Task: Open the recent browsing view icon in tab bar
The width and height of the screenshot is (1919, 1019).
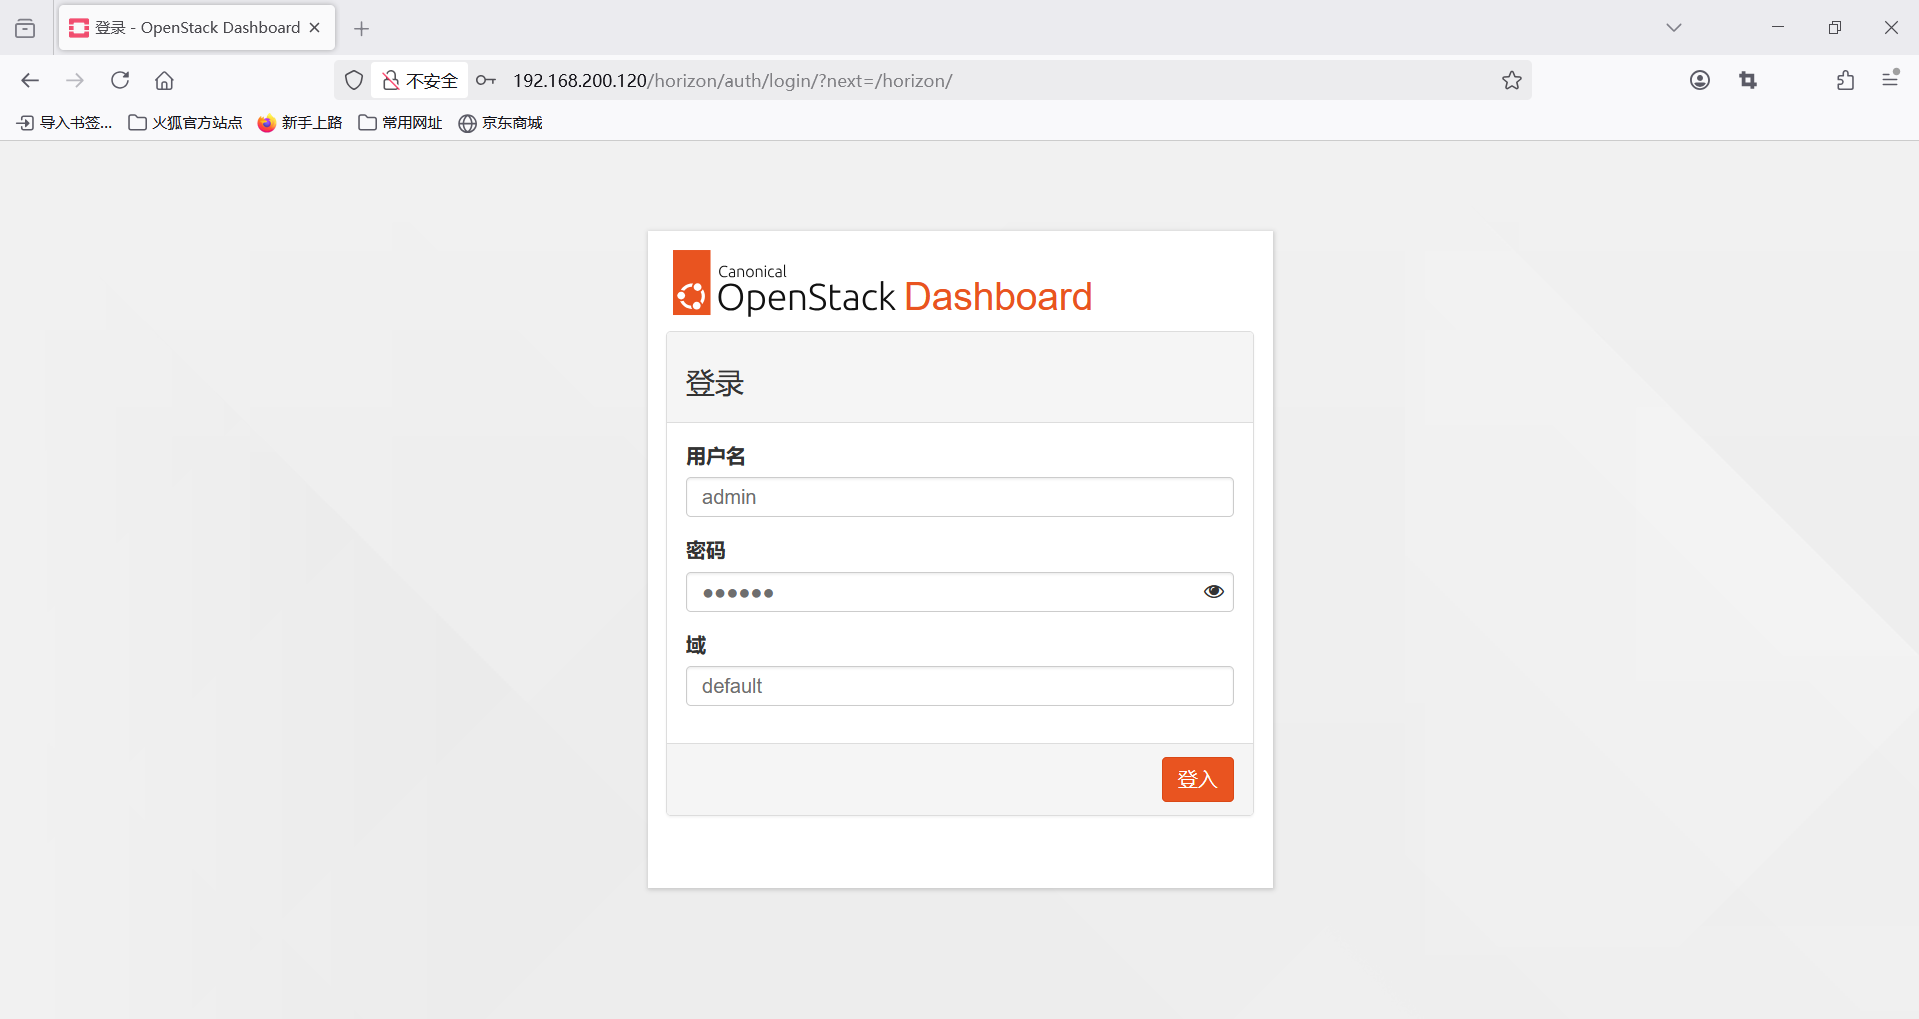Action: pos(25,28)
